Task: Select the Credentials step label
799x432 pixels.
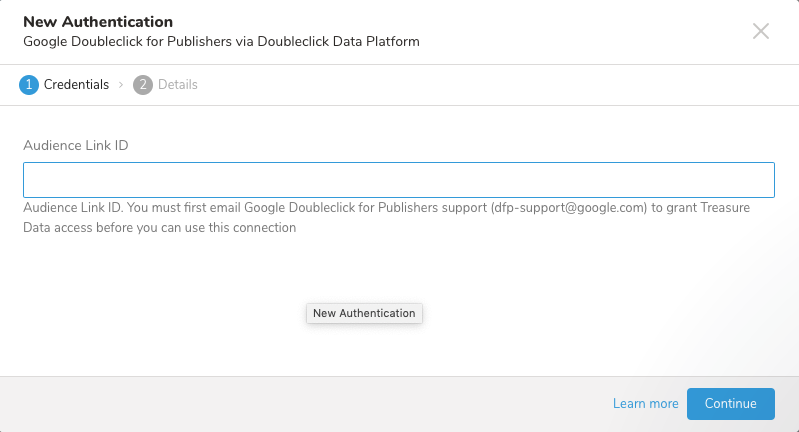Action: click(x=76, y=85)
